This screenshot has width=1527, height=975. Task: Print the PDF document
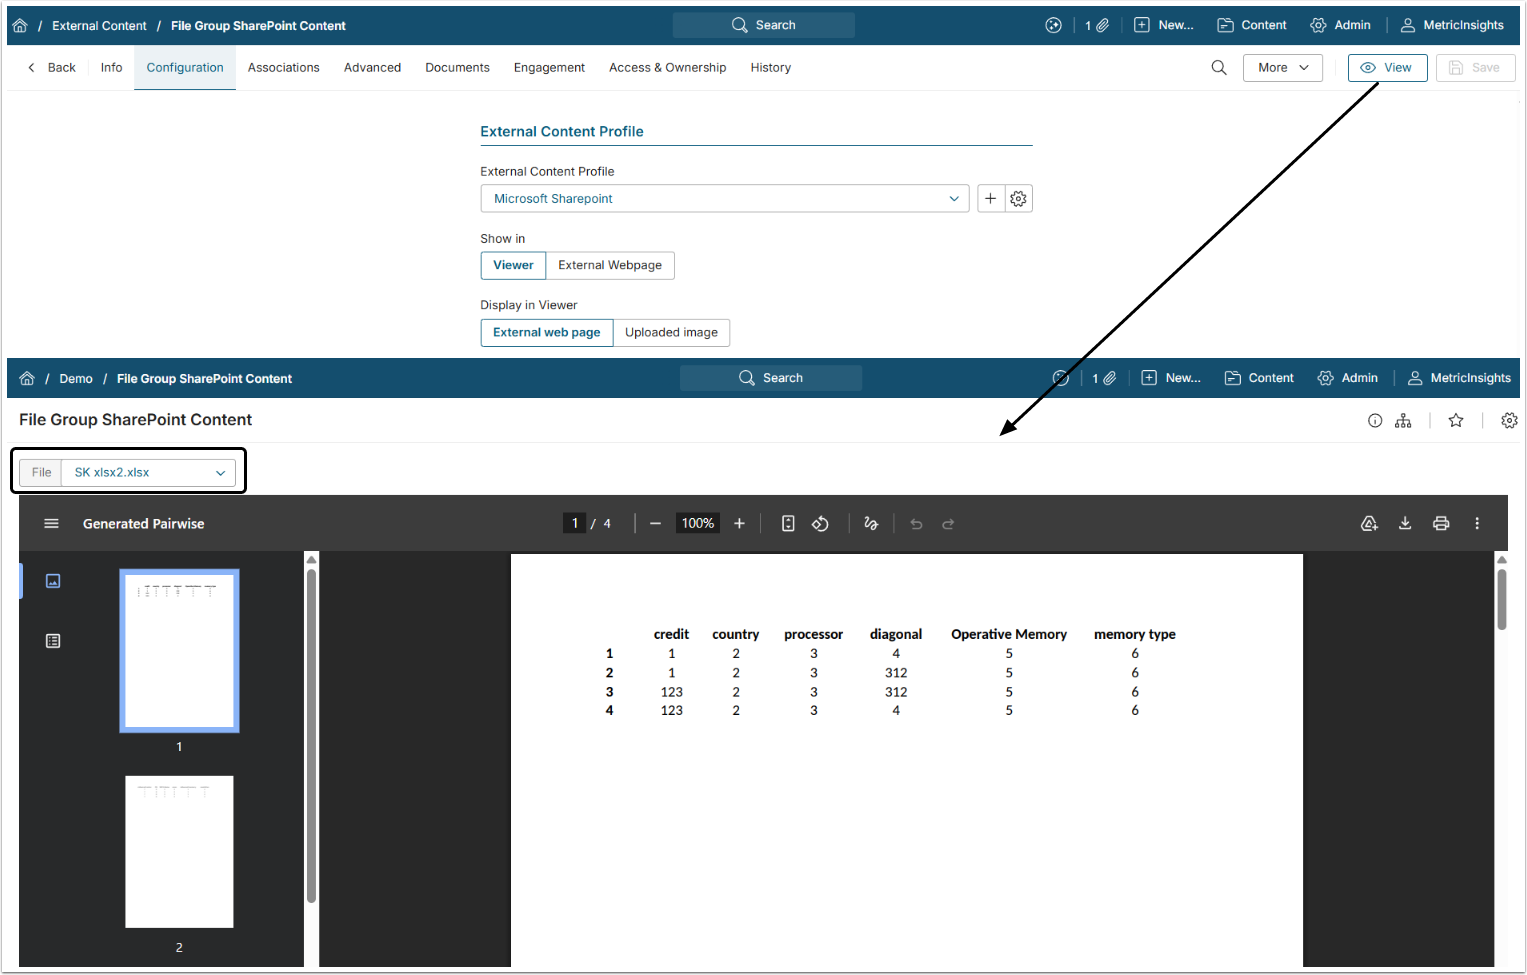coord(1441,524)
